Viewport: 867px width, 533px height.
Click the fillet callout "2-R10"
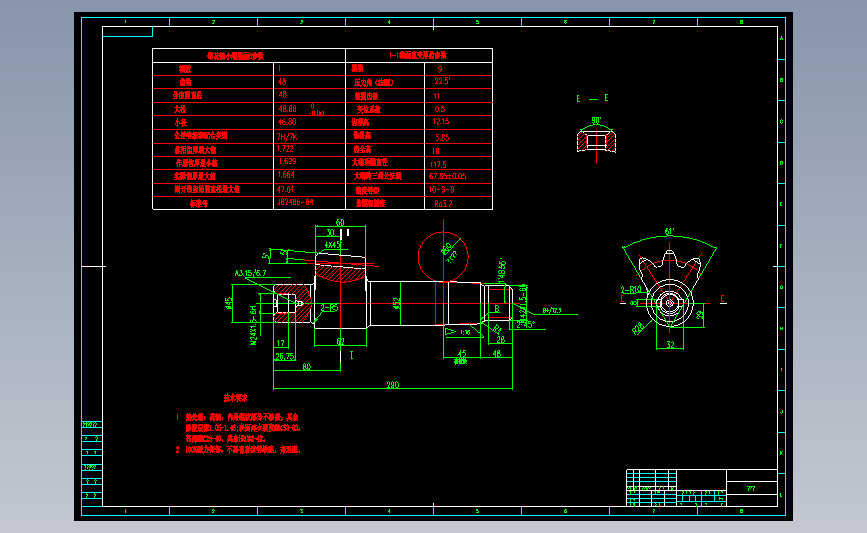coord(631,290)
